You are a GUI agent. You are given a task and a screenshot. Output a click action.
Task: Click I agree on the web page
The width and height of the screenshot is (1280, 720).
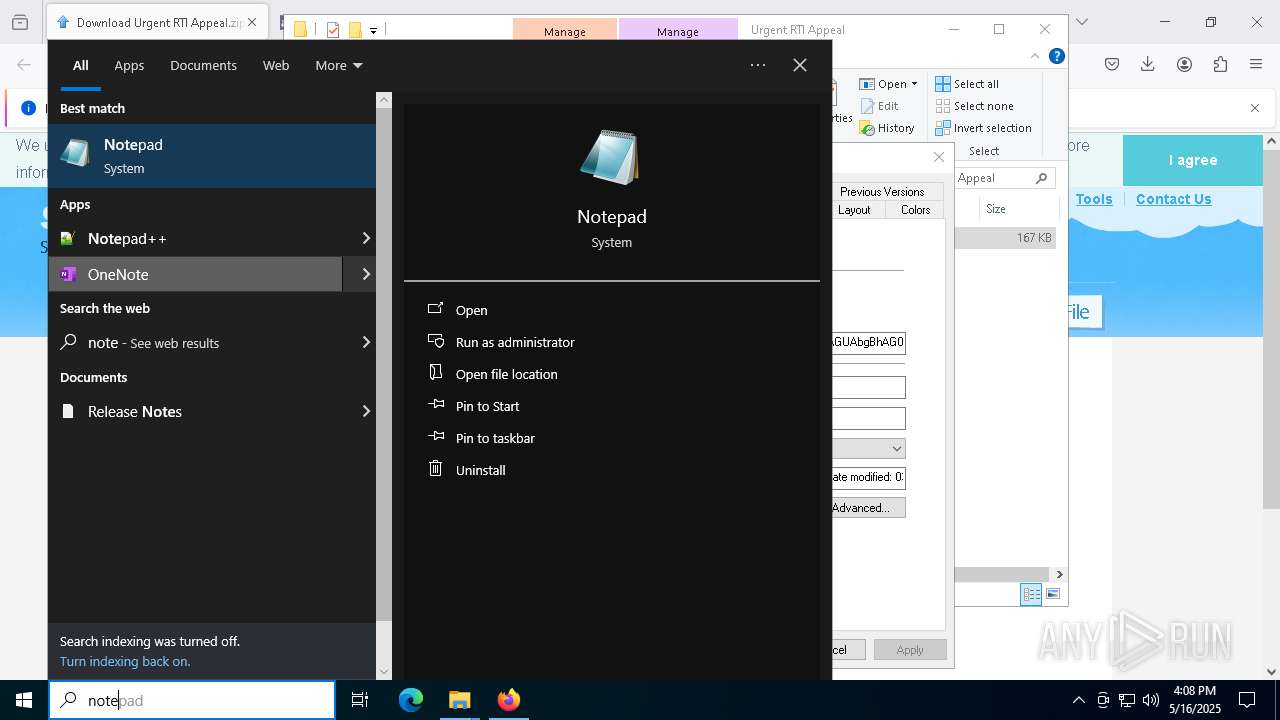[x=1193, y=160]
